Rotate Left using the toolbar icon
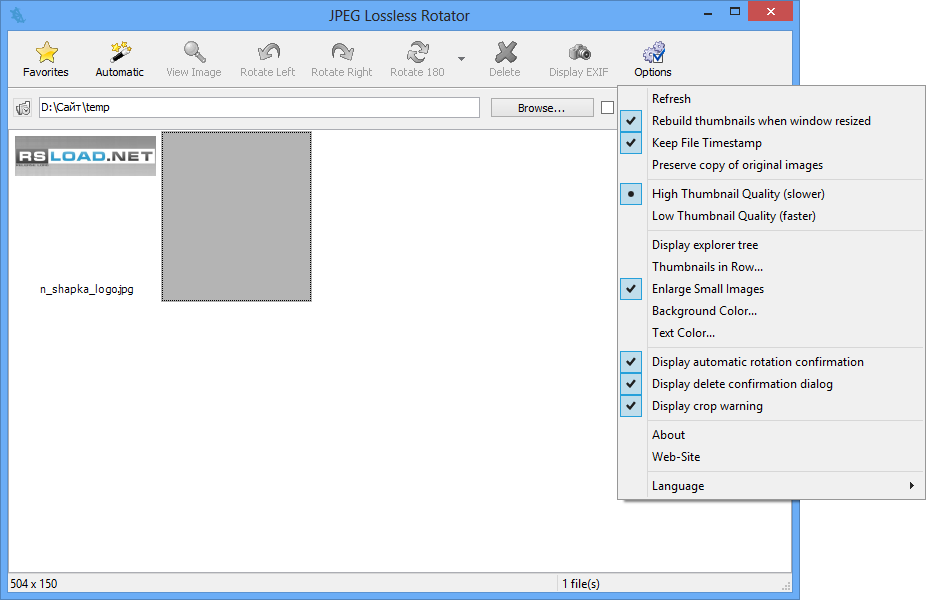 point(269,52)
